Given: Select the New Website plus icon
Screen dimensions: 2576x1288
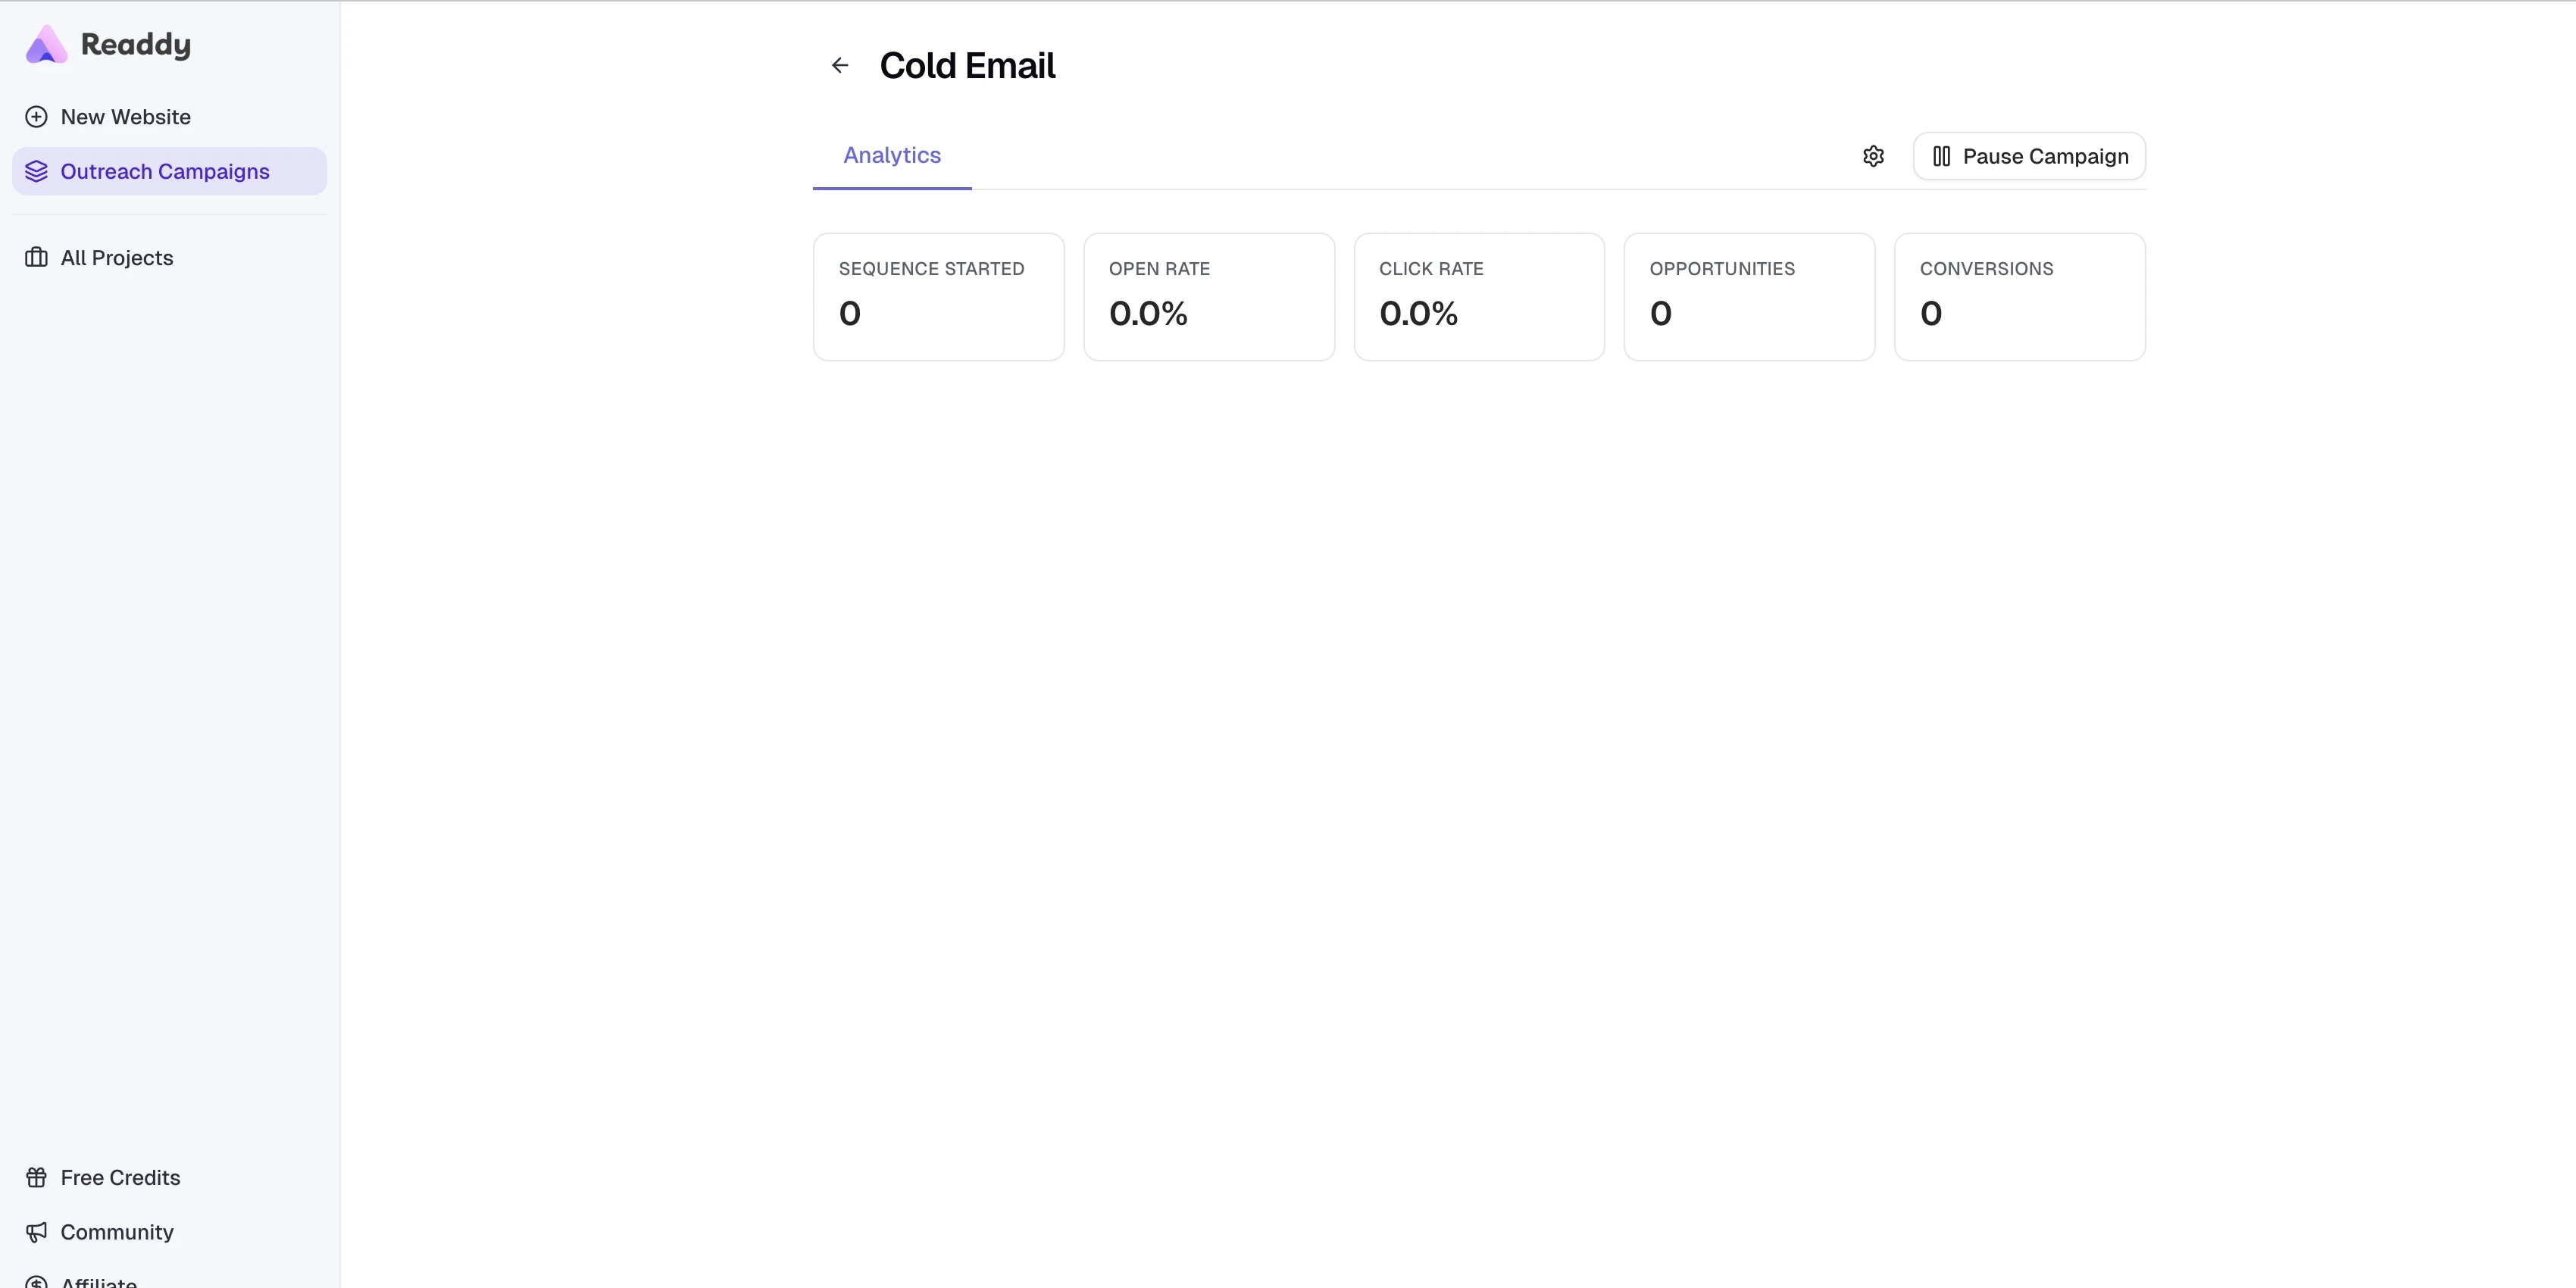Looking at the screenshot, I should (37, 116).
